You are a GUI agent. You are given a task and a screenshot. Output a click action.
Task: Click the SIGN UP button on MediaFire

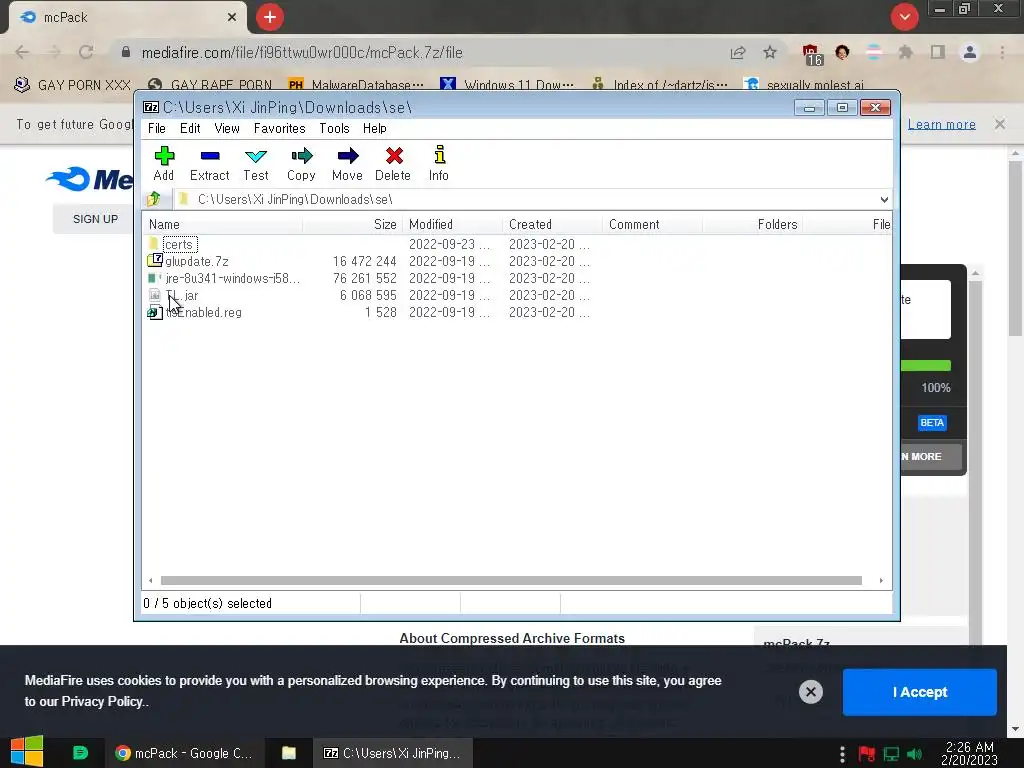tap(95, 219)
